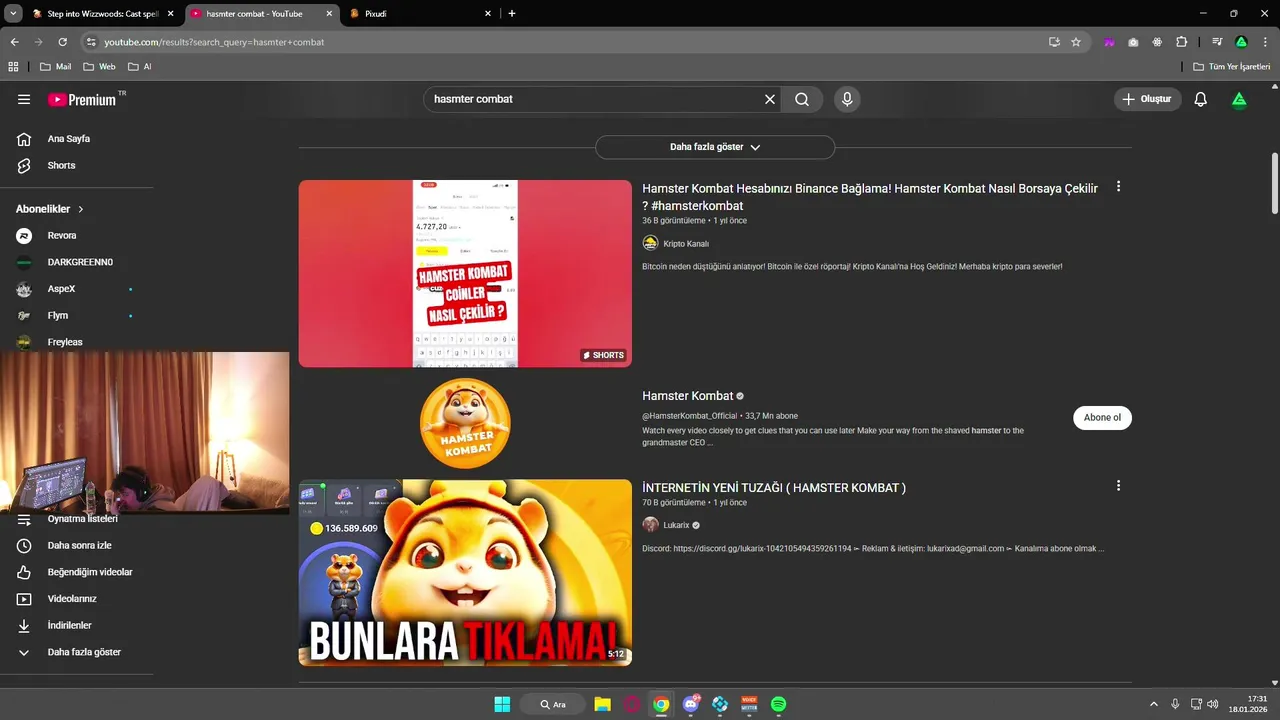Open İNTERNETİN YENİ TUZAĞI video title
1280x720 pixels.
[x=774, y=488]
